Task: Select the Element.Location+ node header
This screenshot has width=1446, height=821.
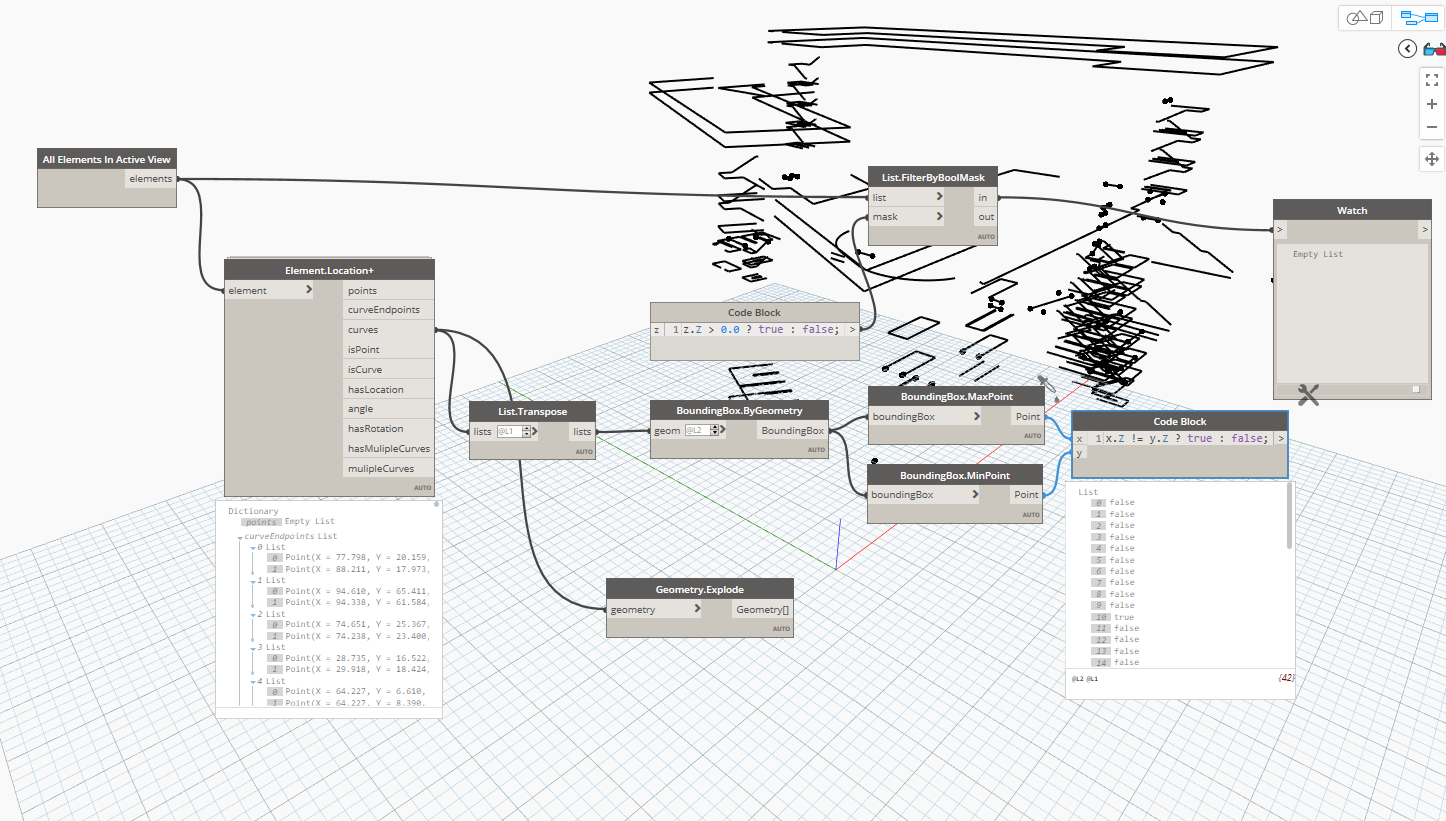Action: (329, 268)
